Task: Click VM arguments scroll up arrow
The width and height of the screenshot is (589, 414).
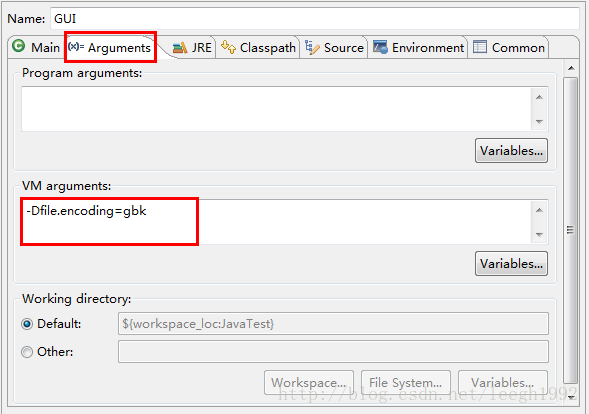Action: click(539, 210)
